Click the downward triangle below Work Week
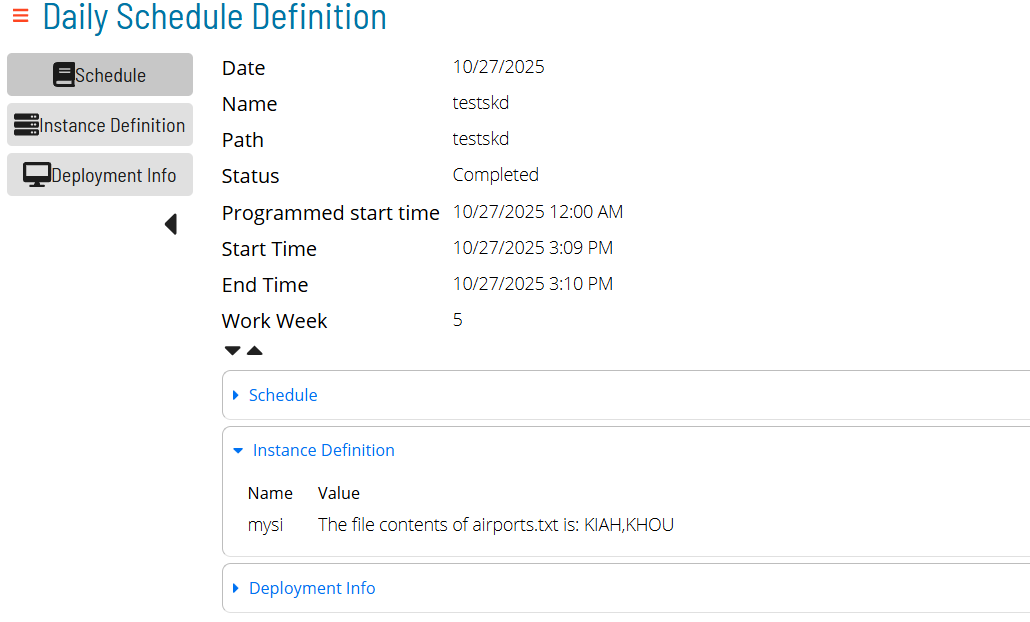This screenshot has width=1030, height=622. click(x=232, y=350)
